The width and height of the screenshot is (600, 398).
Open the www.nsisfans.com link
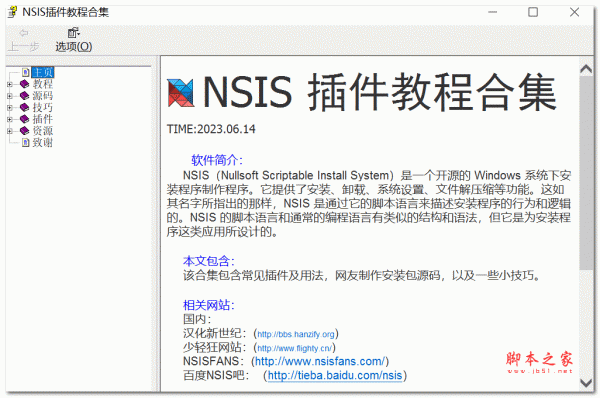320,361
